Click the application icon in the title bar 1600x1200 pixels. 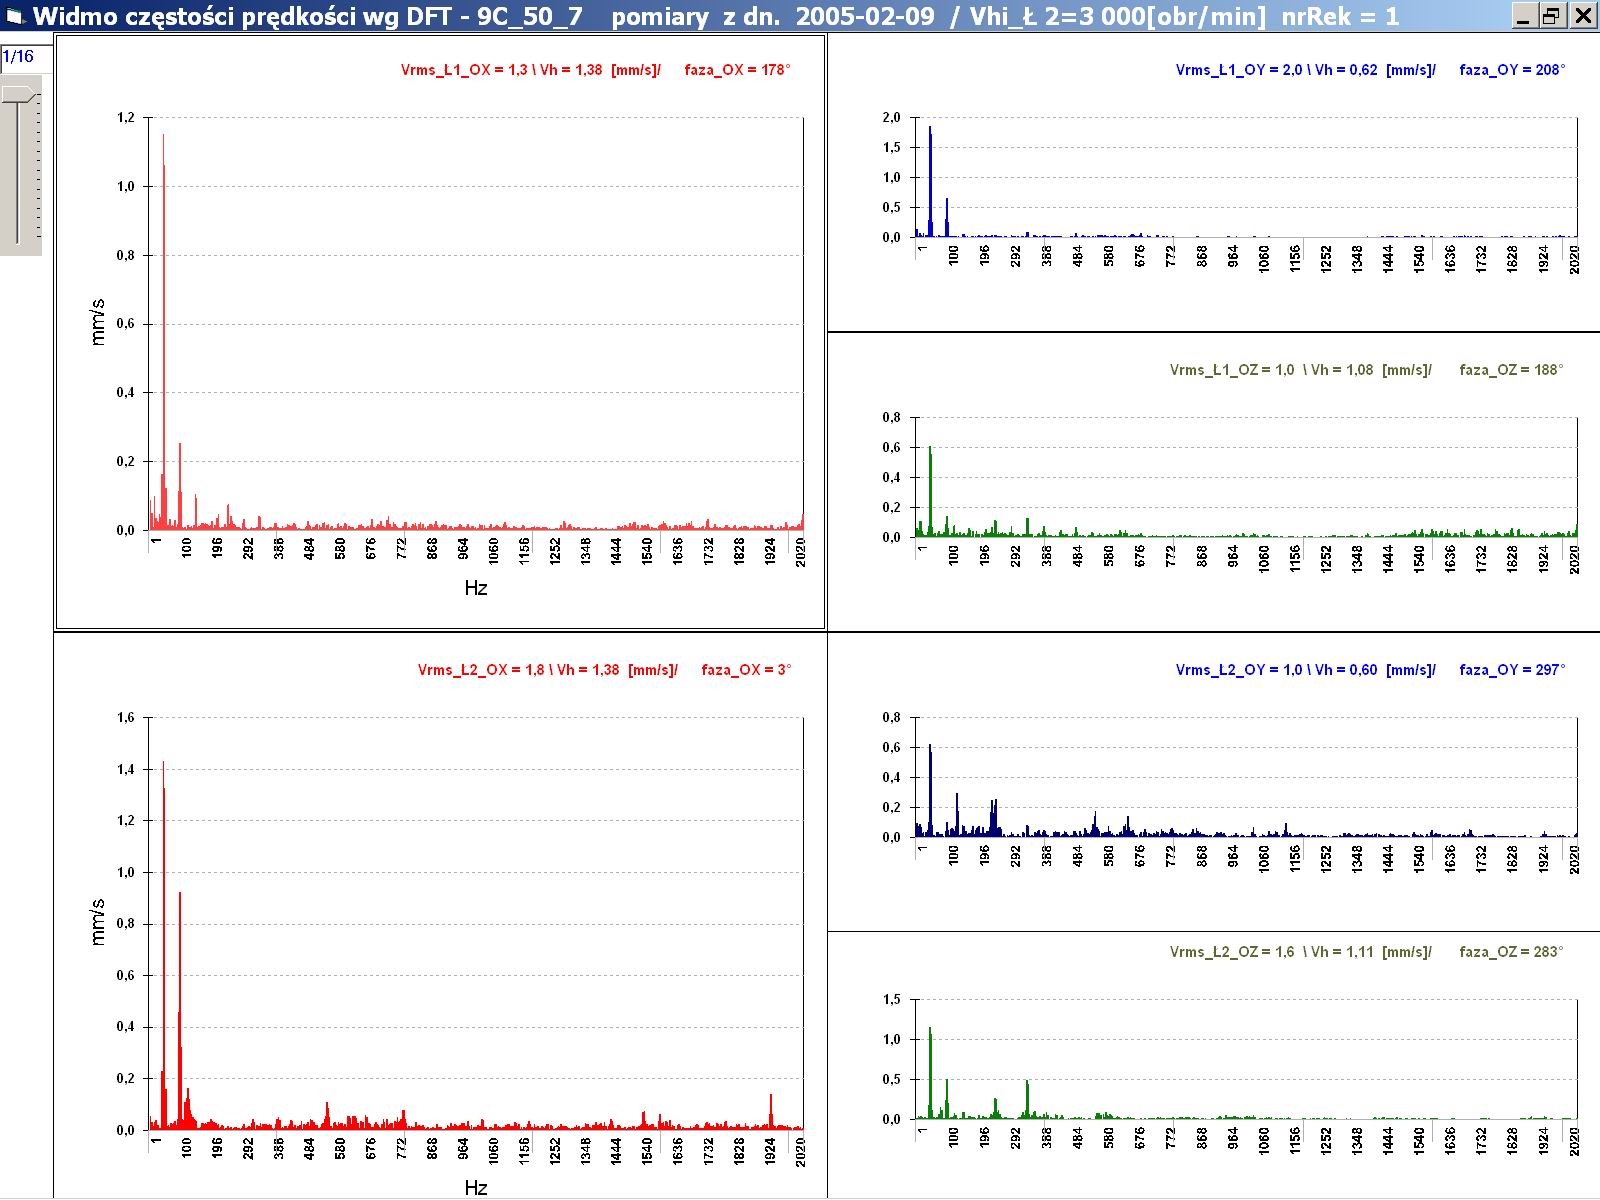click(x=15, y=16)
